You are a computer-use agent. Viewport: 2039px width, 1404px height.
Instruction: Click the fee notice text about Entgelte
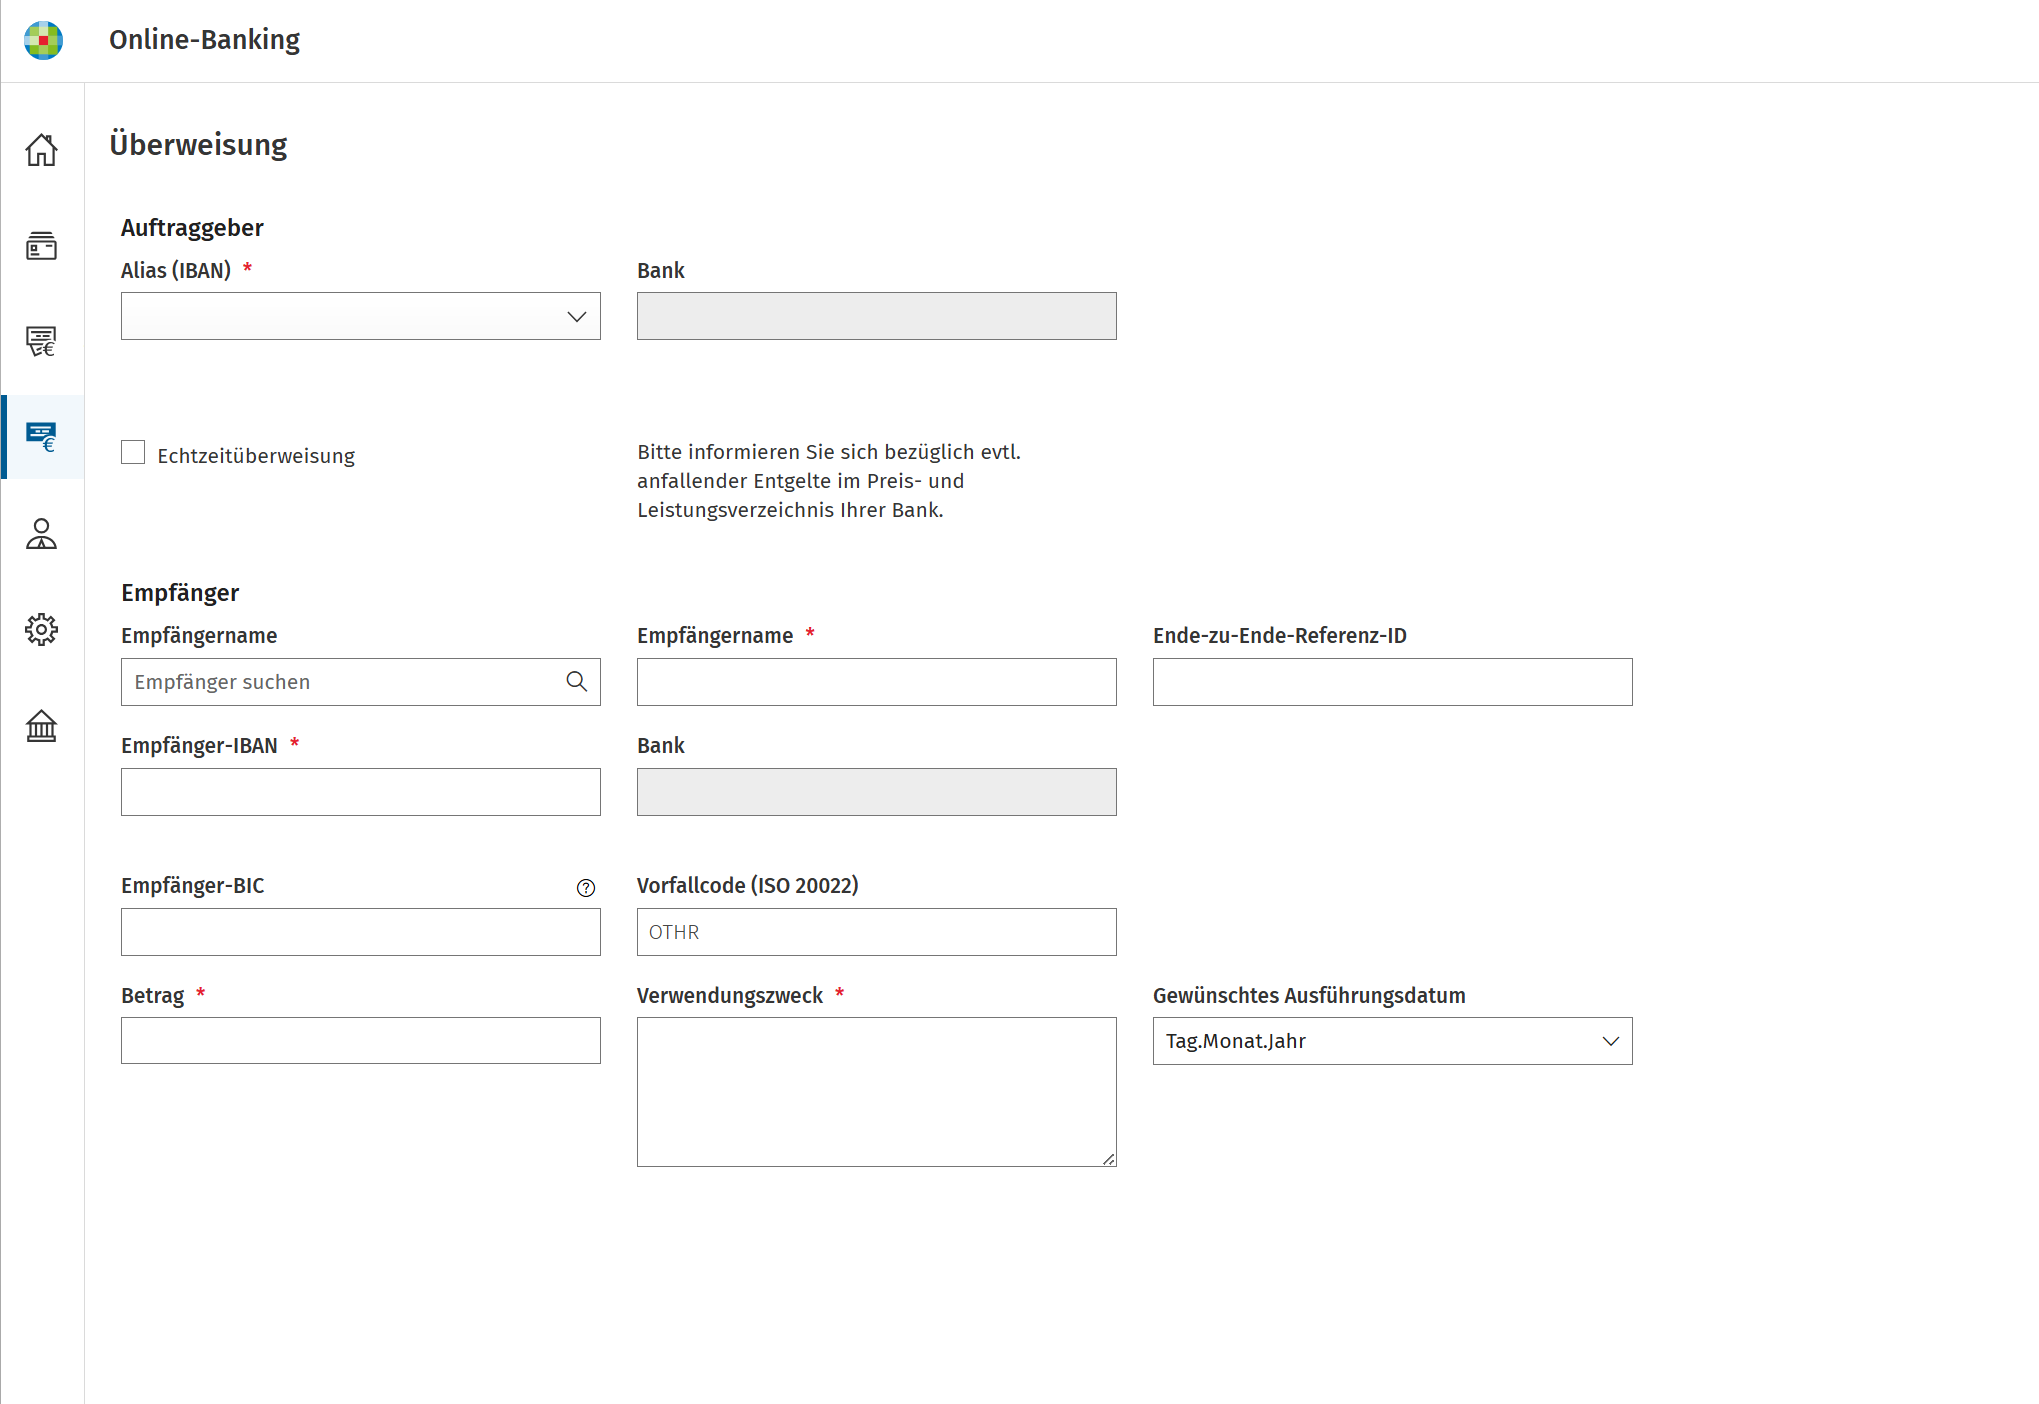[x=829, y=481]
